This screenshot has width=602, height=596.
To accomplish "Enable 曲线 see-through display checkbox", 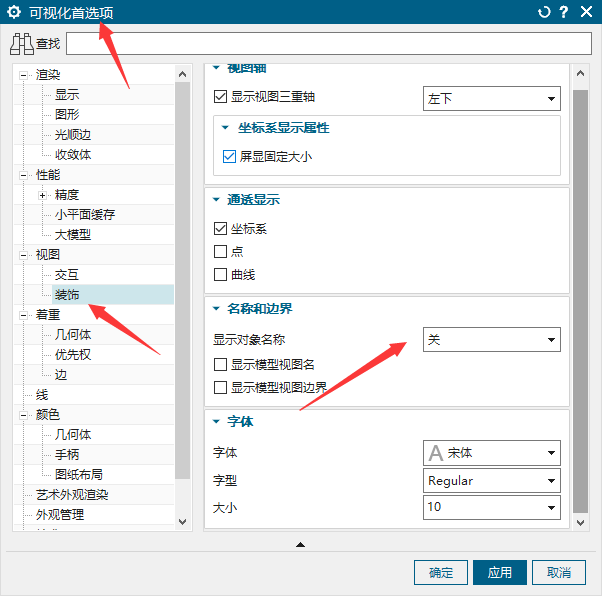I will tap(221, 274).
